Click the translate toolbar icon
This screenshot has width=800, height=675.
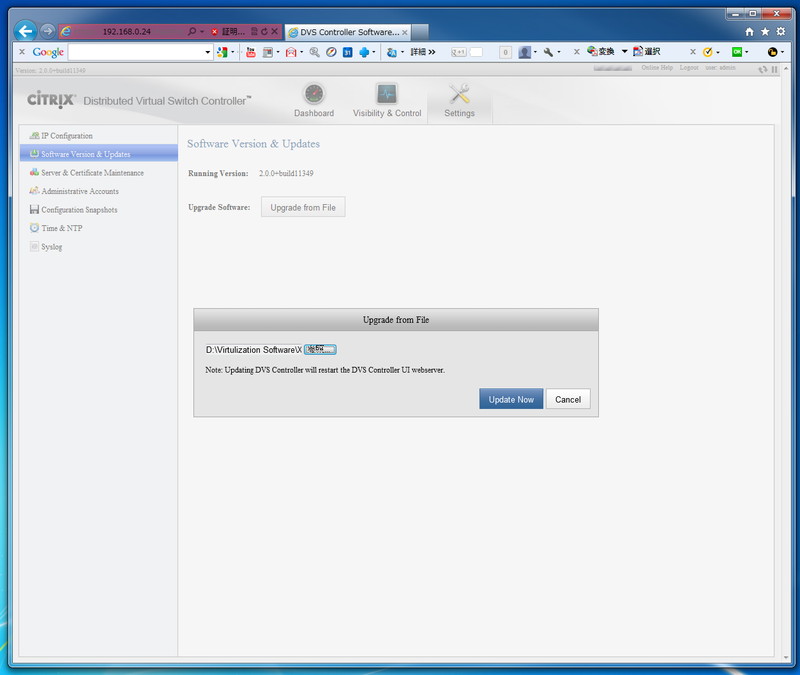coord(391,52)
